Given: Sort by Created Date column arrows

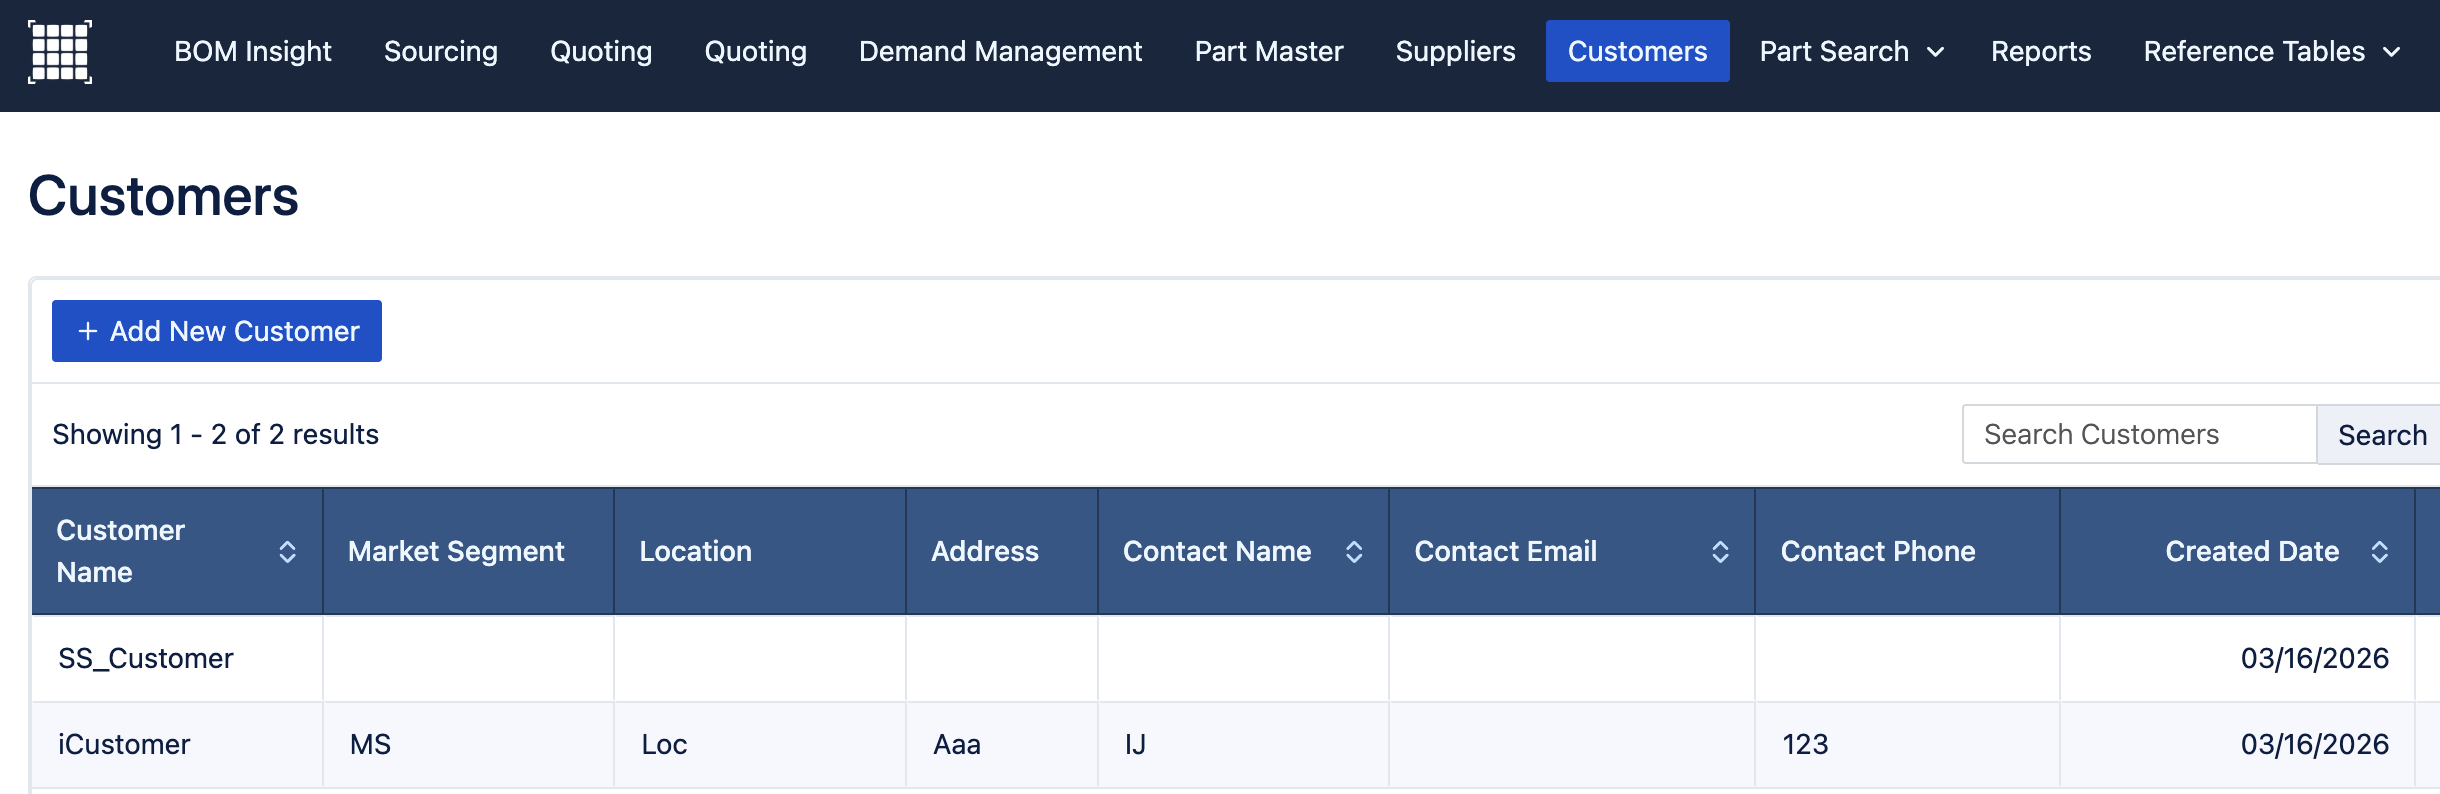Looking at the screenshot, I should 2380,552.
